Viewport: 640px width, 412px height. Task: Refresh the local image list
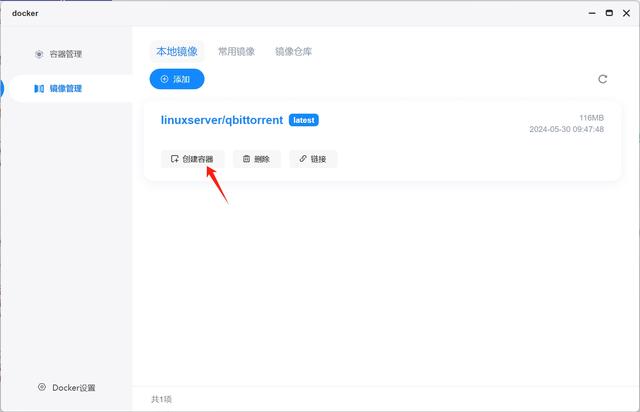pyautogui.click(x=602, y=79)
